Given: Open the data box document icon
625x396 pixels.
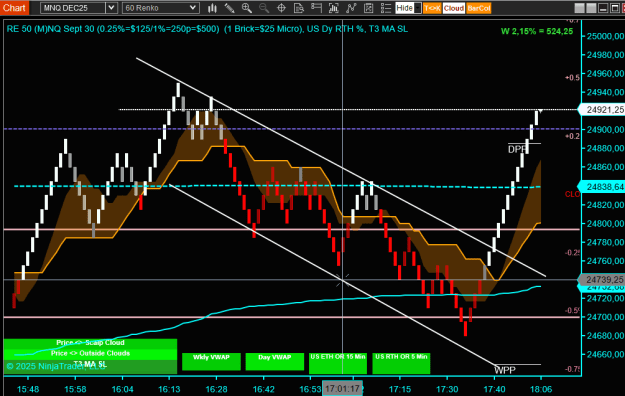Looking at the screenshot, I should [299, 8].
